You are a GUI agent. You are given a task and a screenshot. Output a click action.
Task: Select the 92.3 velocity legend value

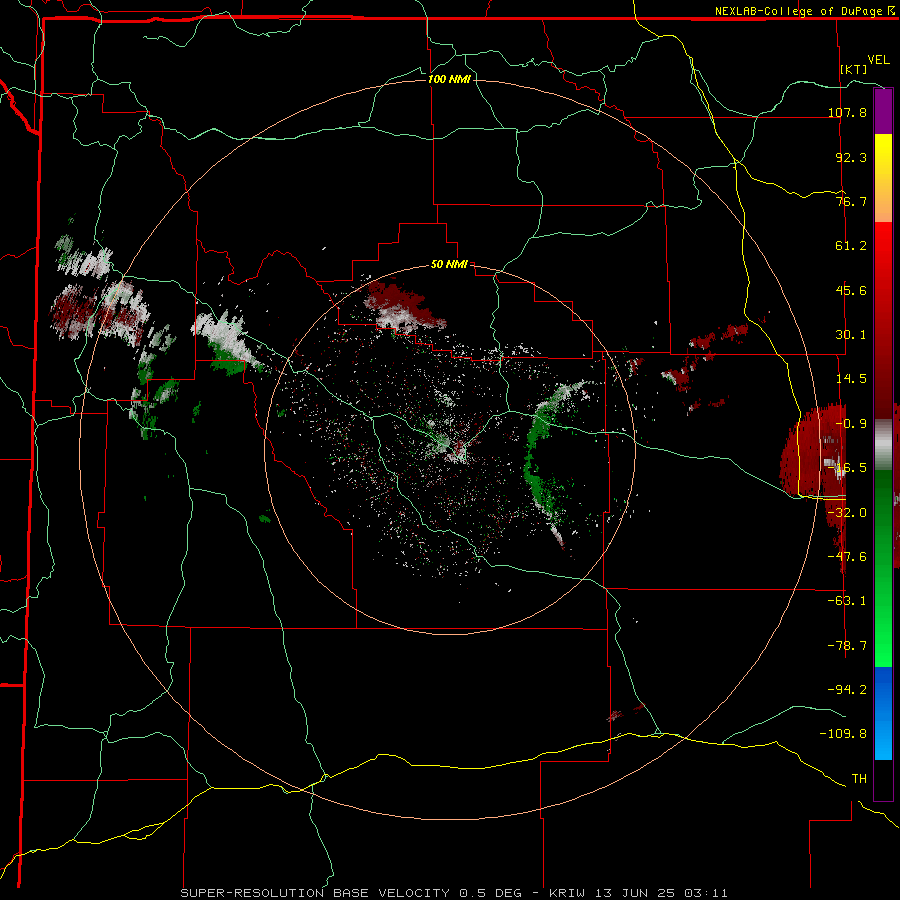(851, 157)
